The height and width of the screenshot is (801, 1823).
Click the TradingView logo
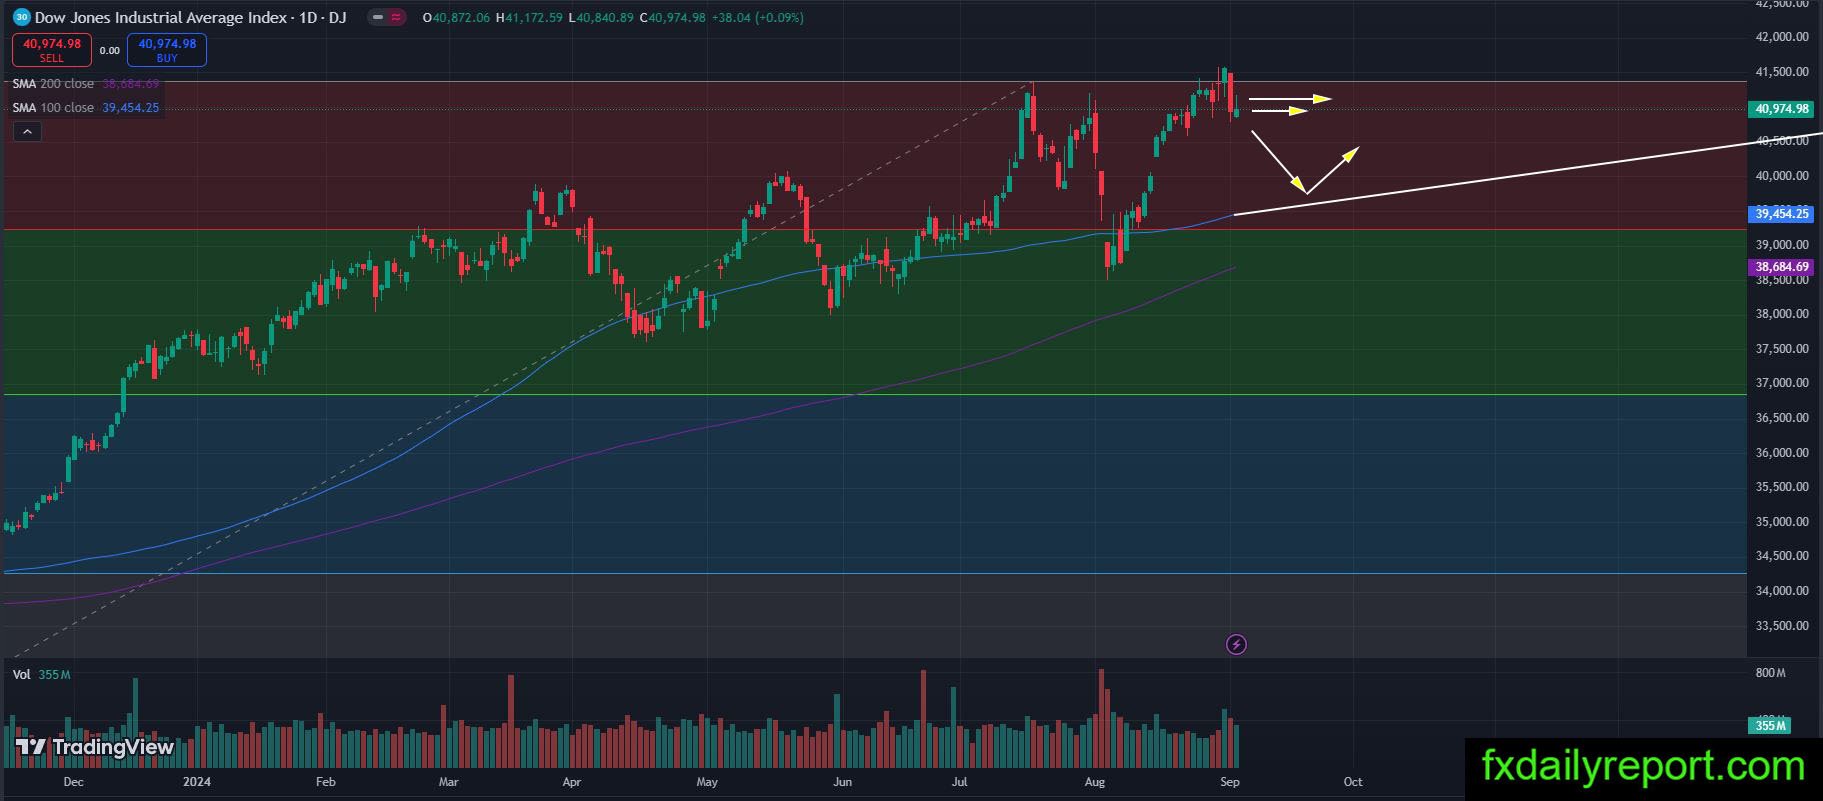[x=95, y=747]
